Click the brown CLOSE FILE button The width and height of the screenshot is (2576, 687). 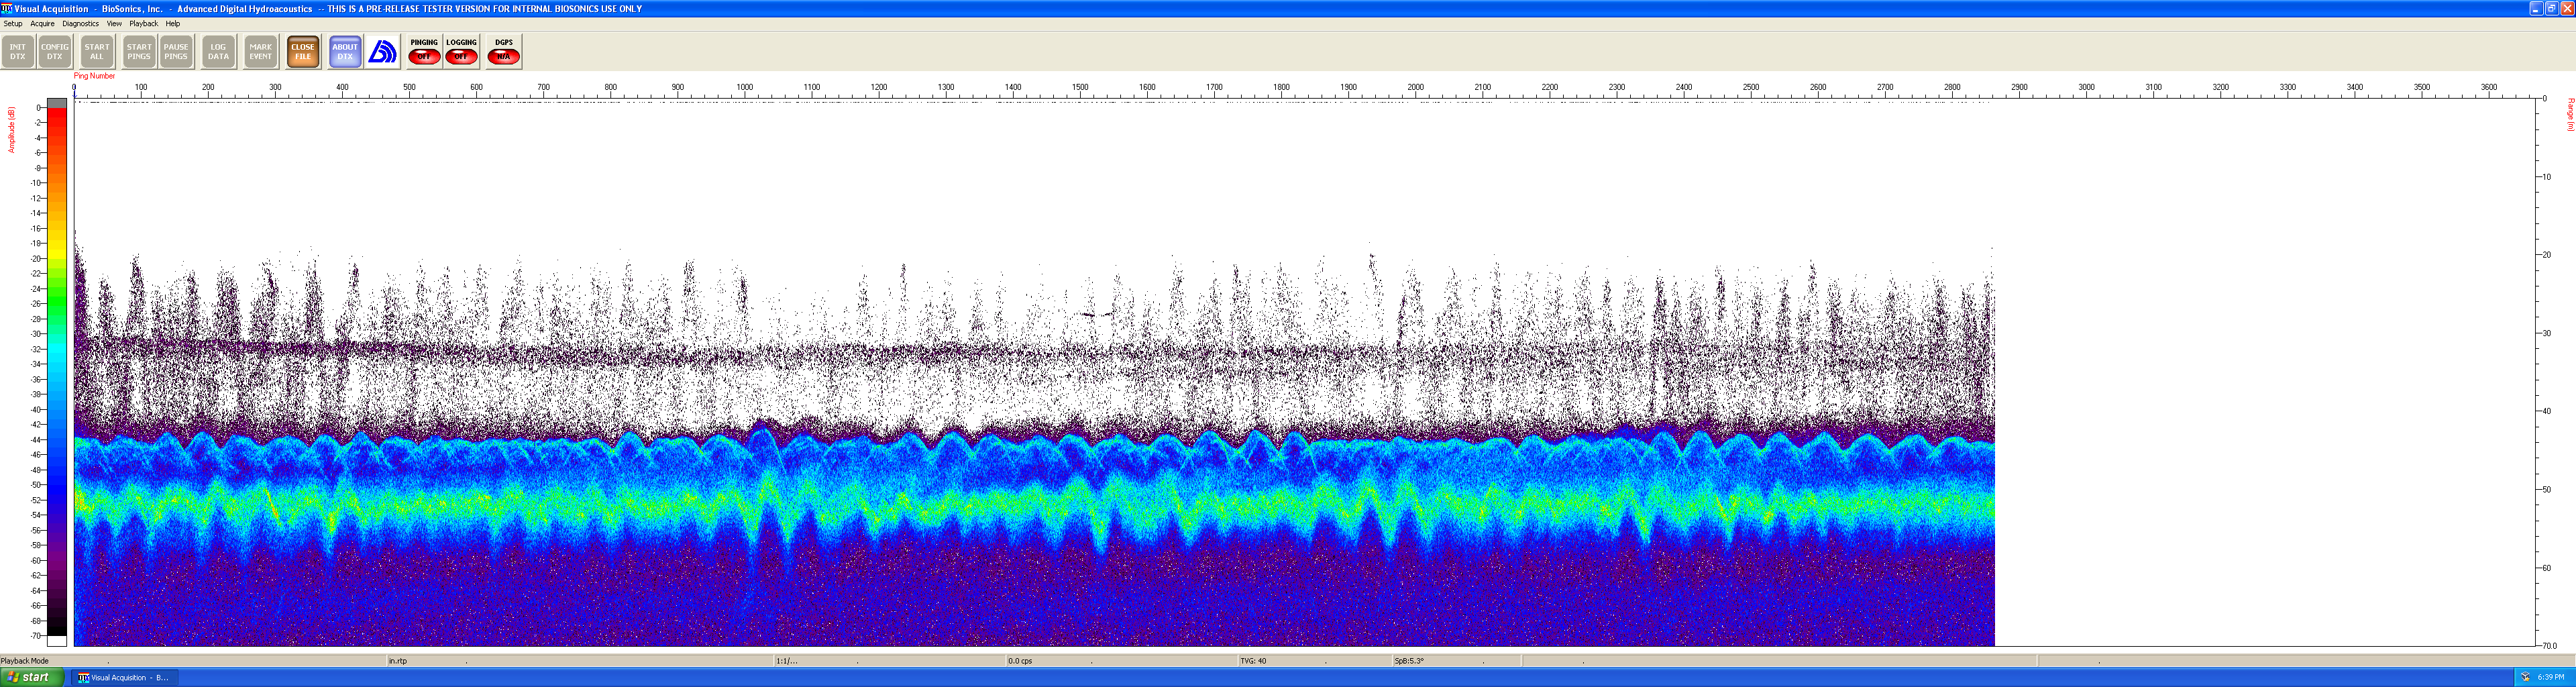click(x=303, y=52)
